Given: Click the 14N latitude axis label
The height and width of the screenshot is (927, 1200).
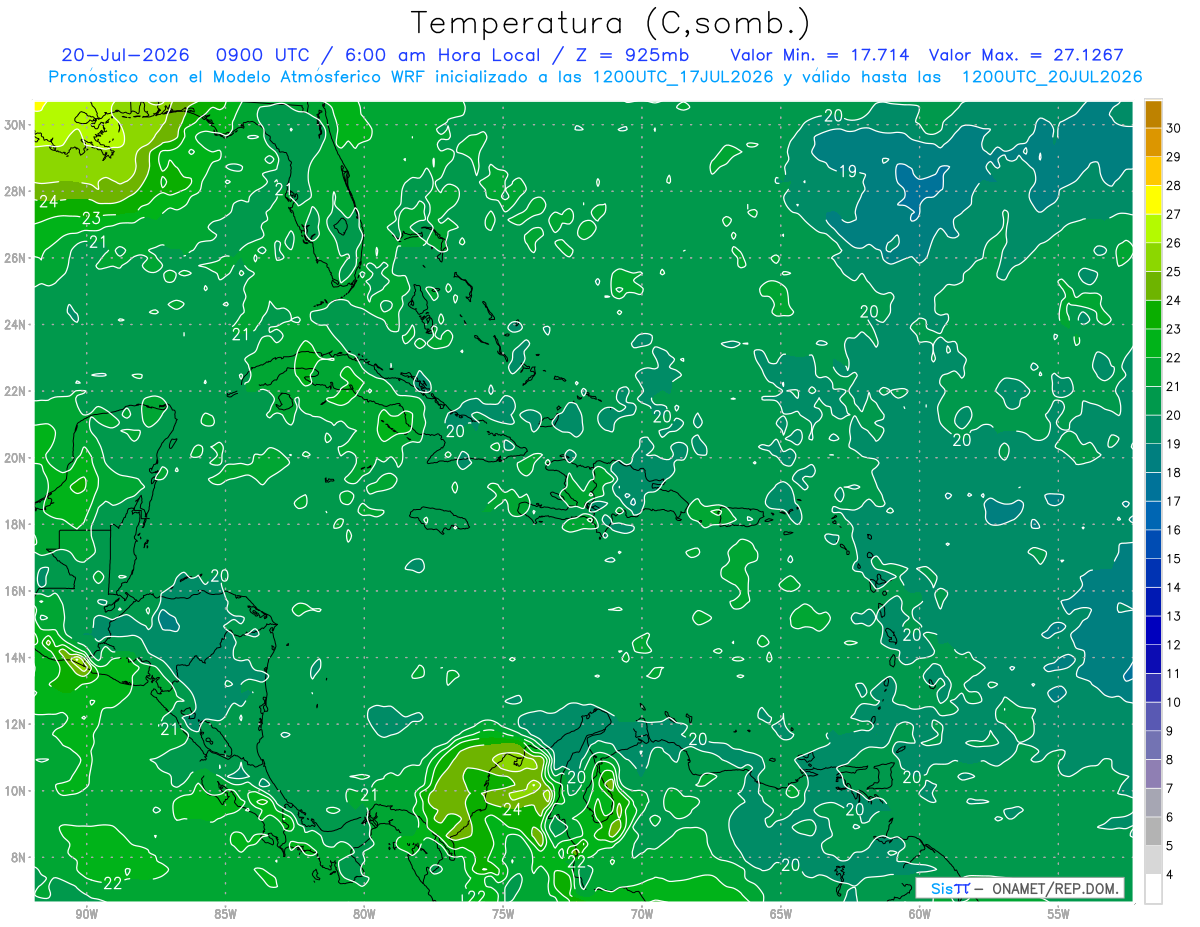Looking at the screenshot, I should coord(15,658).
